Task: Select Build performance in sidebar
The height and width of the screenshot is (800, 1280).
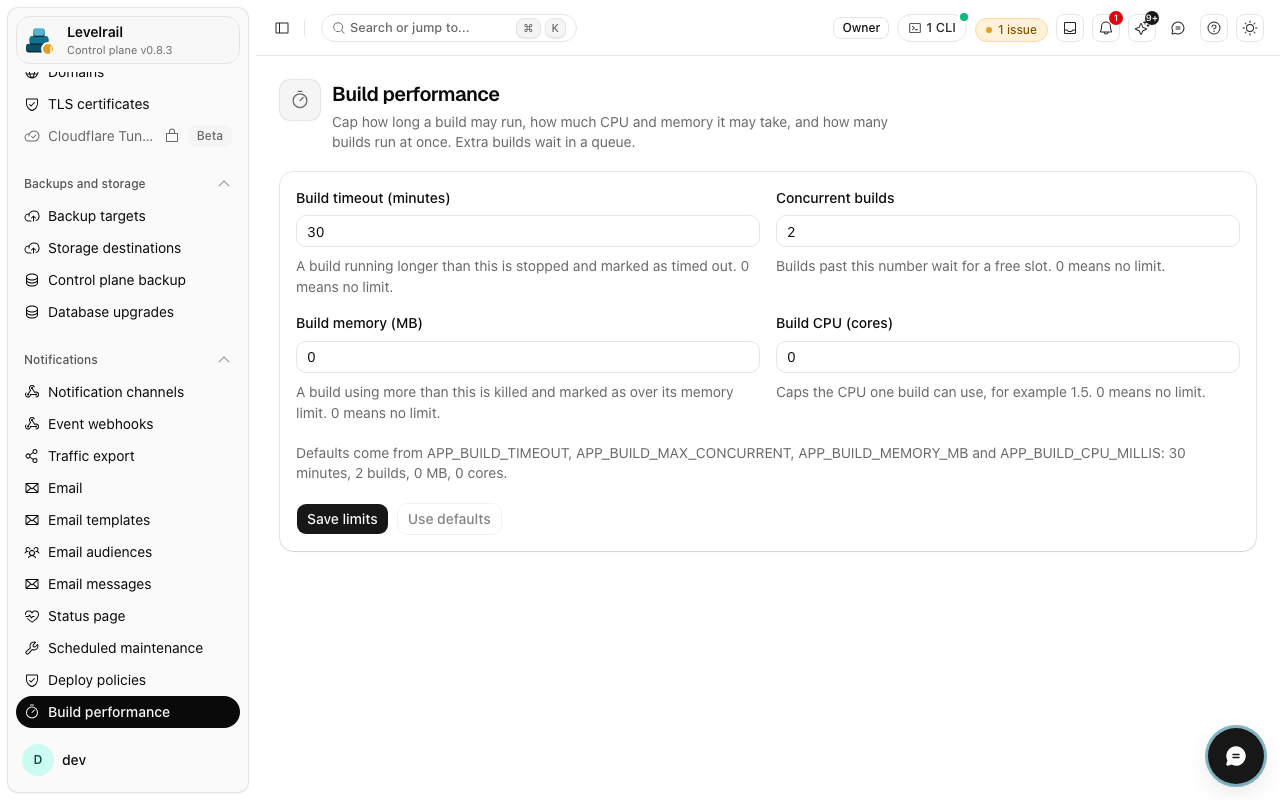Action: tap(128, 712)
